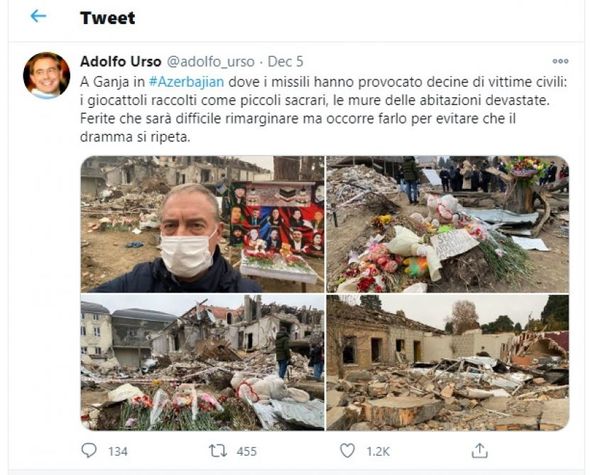Open the reply speech bubble icon
590x475 pixels.
coord(89,451)
